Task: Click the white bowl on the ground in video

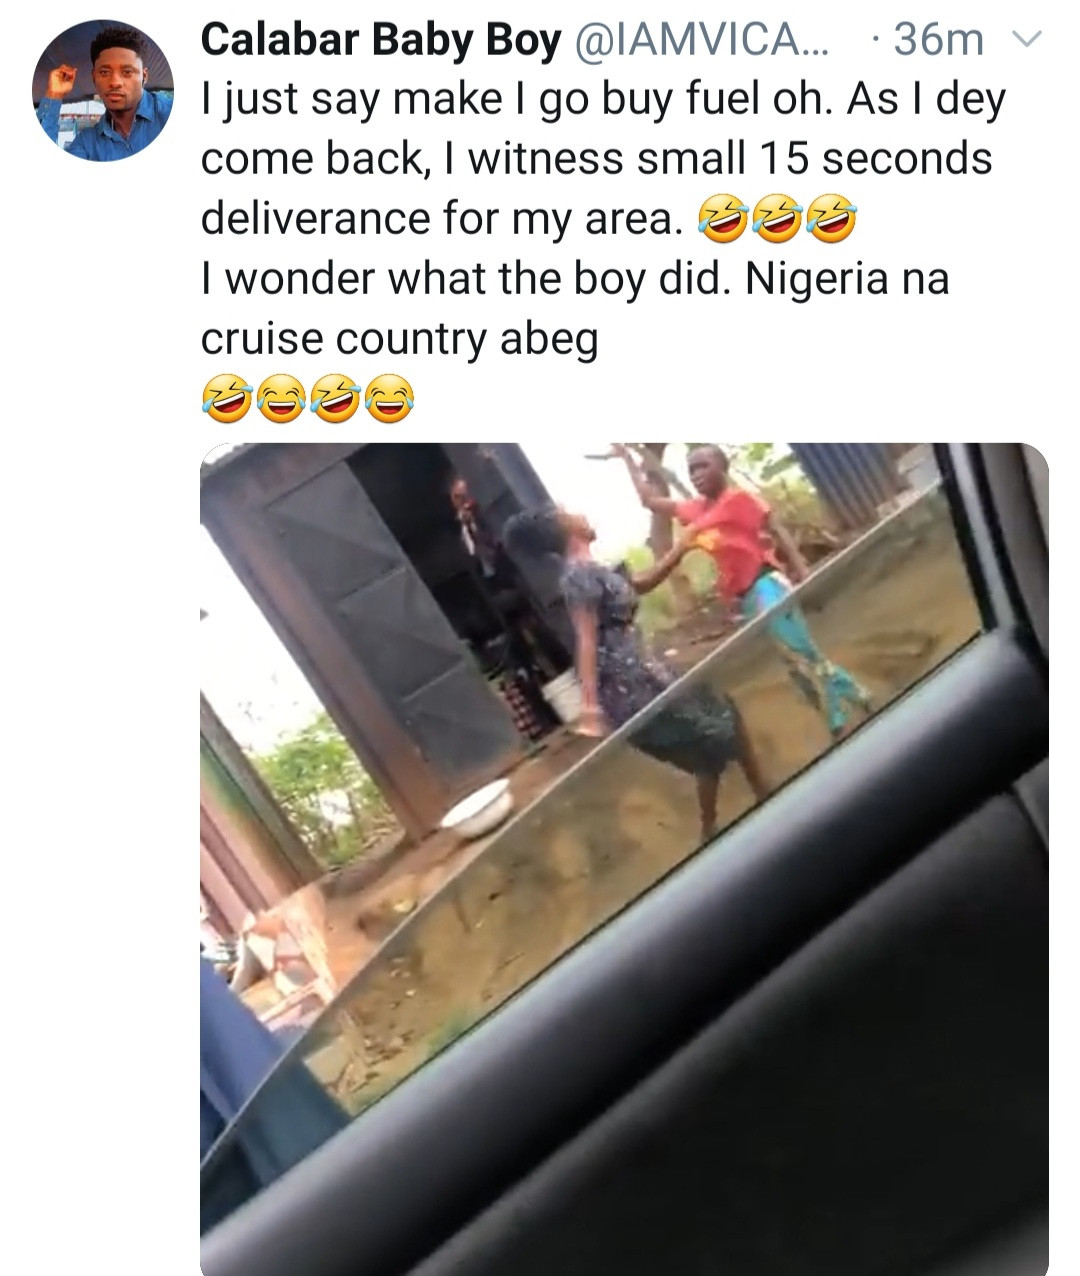Action: pos(477,807)
